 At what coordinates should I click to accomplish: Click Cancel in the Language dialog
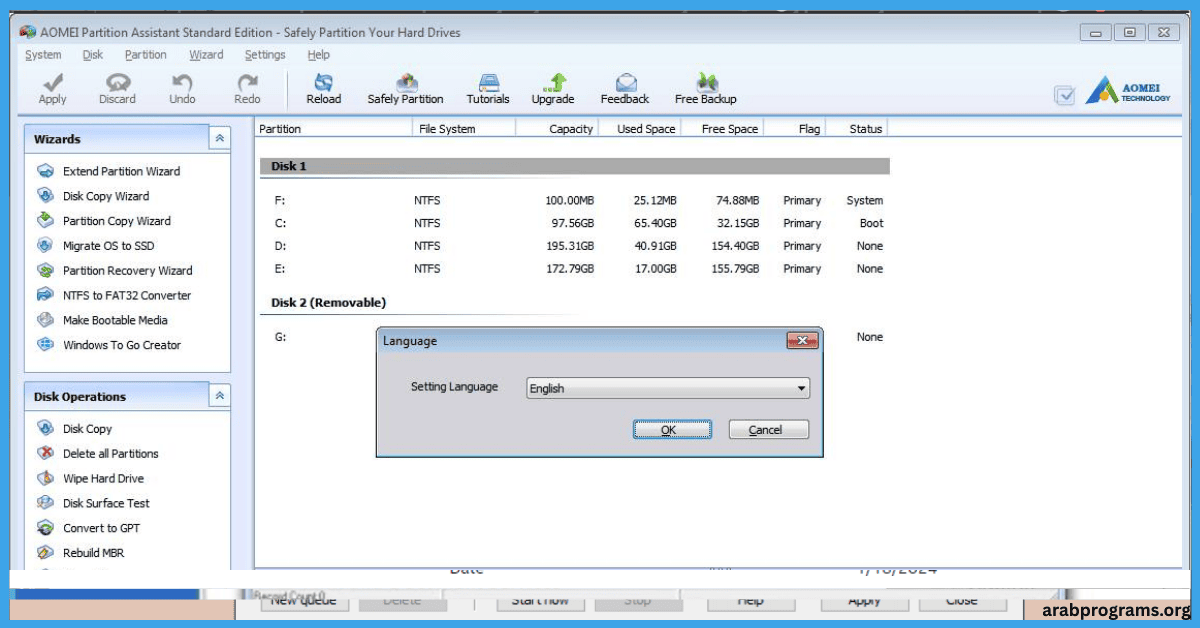768,430
